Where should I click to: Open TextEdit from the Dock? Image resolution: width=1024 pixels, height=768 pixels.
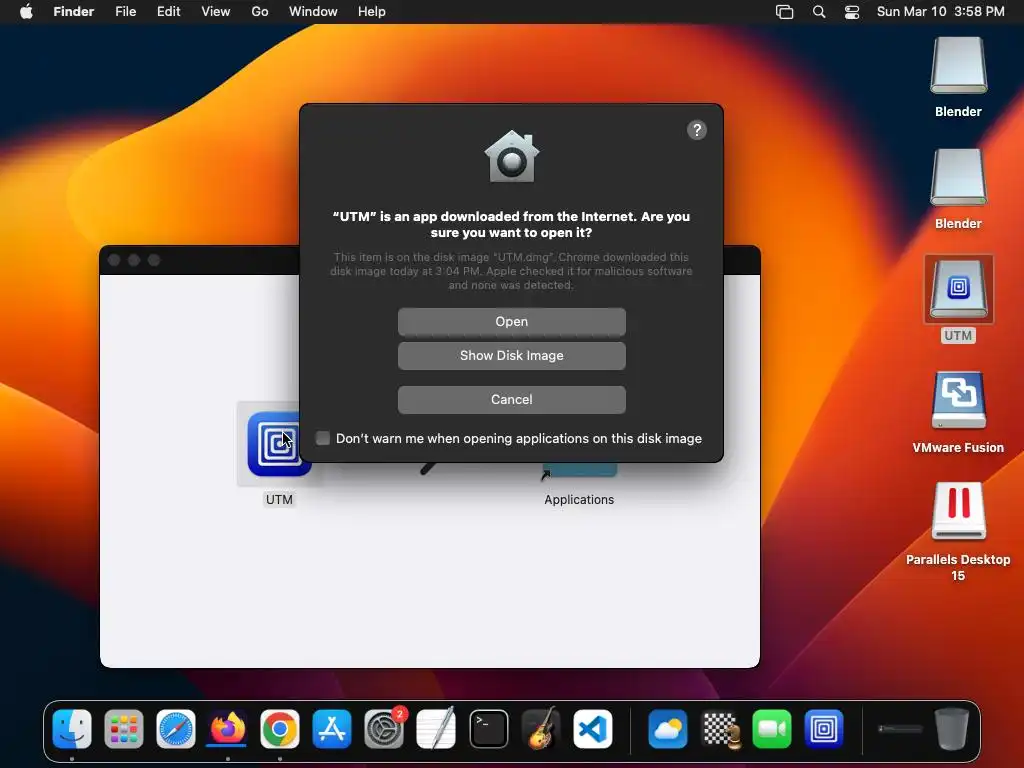[436, 729]
